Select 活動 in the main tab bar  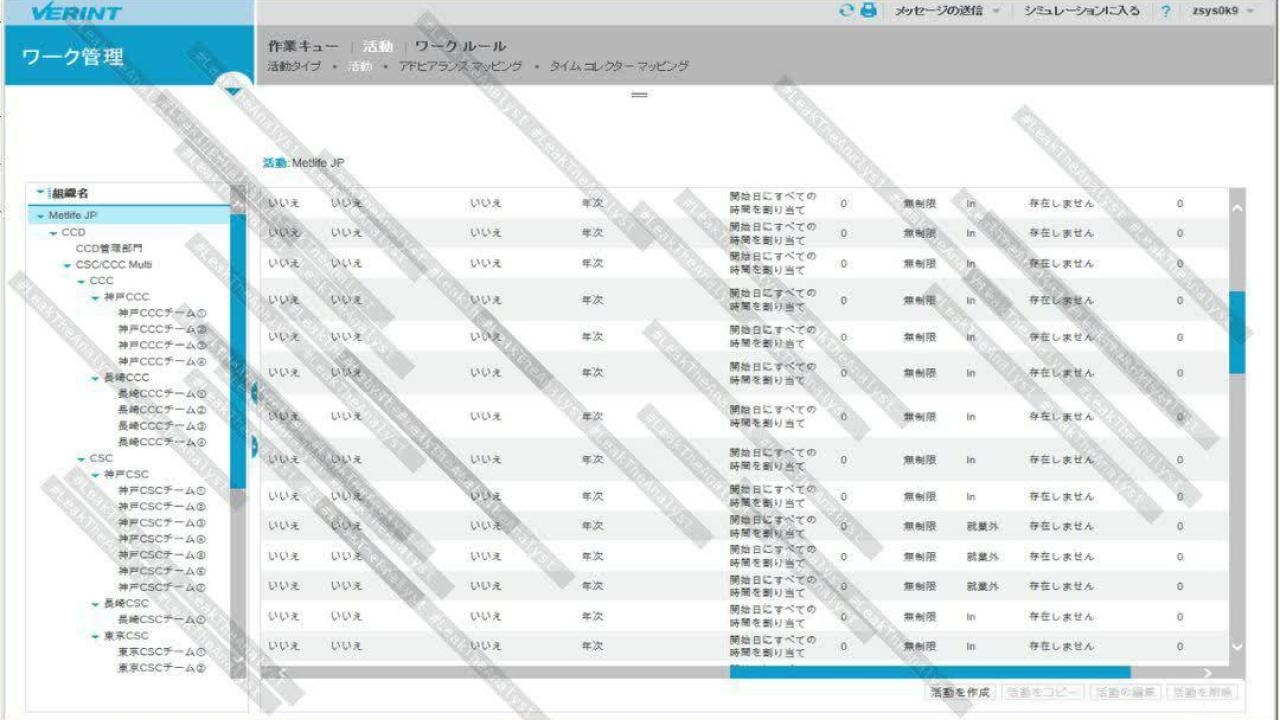(377, 46)
